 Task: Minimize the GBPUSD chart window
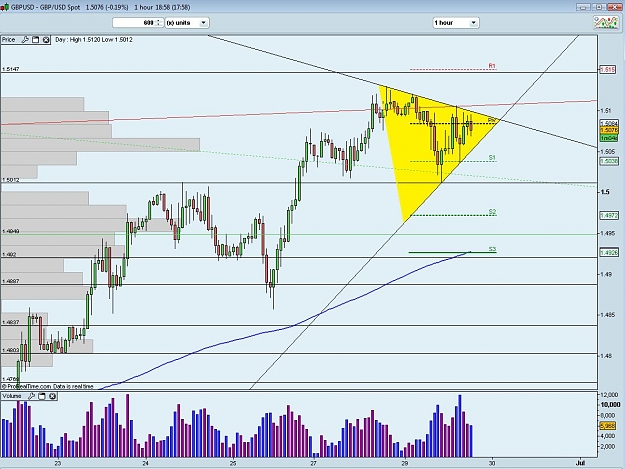coord(583,7)
